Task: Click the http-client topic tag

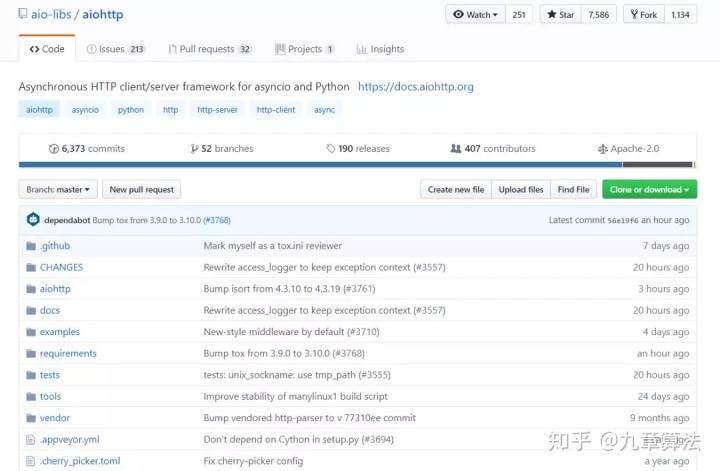Action: (276, 110)
